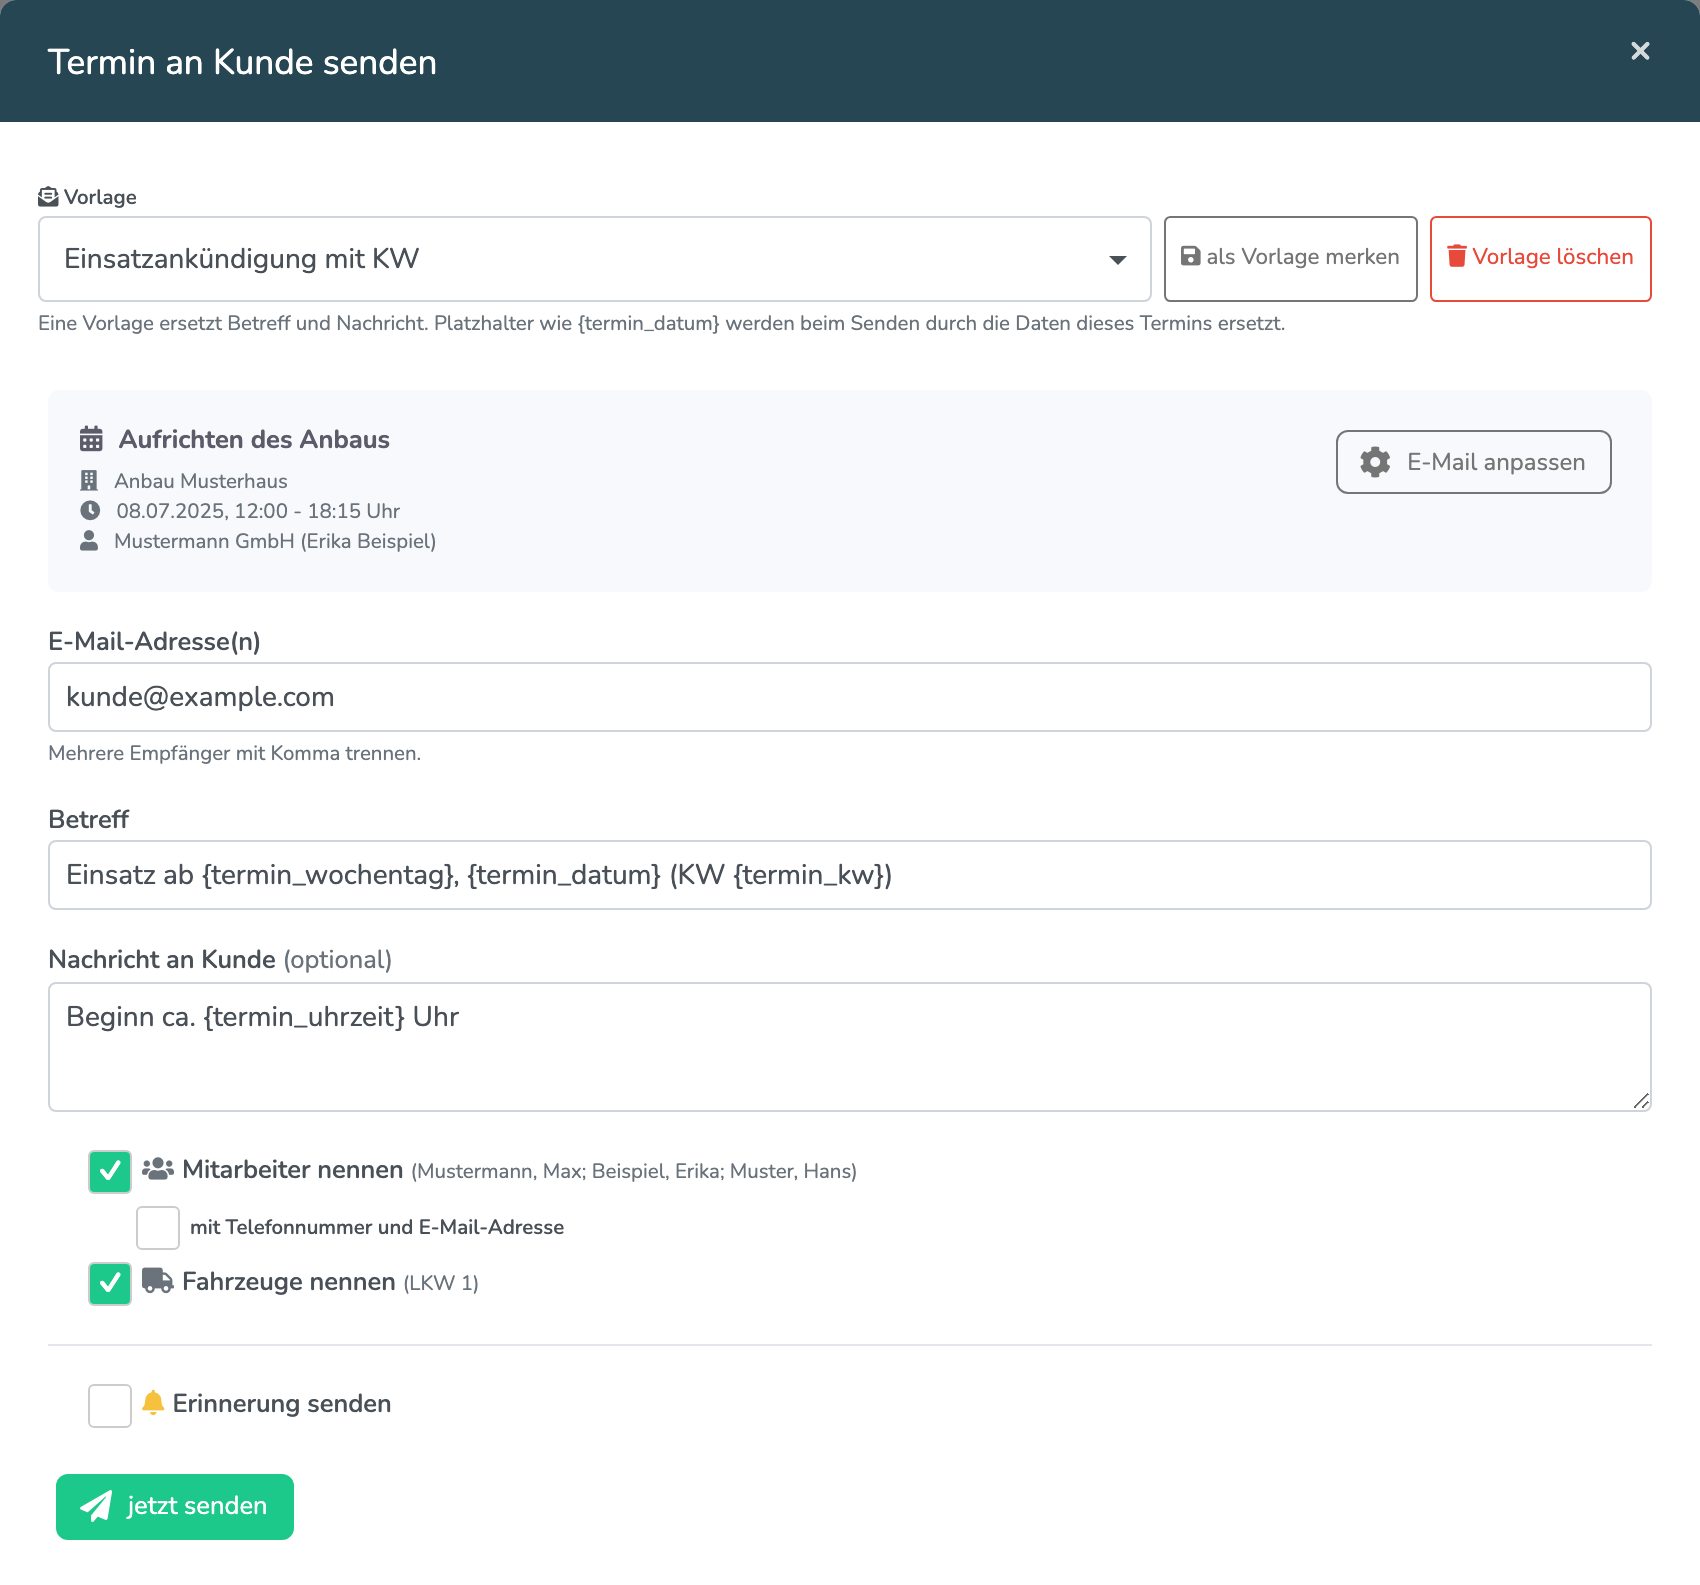Click the employee names list text

[x=634, y=1171]
